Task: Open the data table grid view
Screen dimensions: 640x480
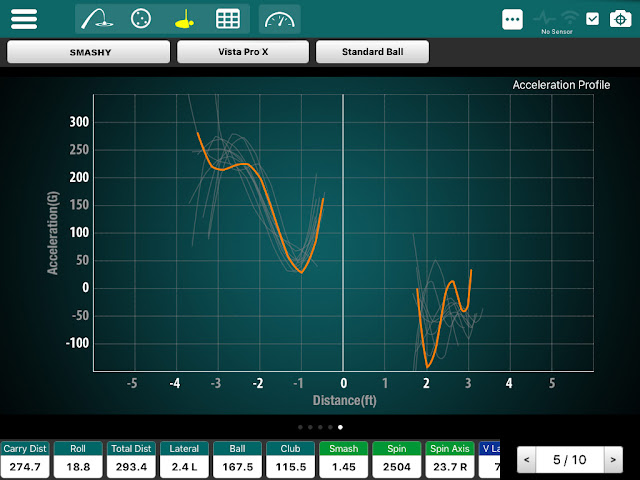Action: tap(228, 19)
